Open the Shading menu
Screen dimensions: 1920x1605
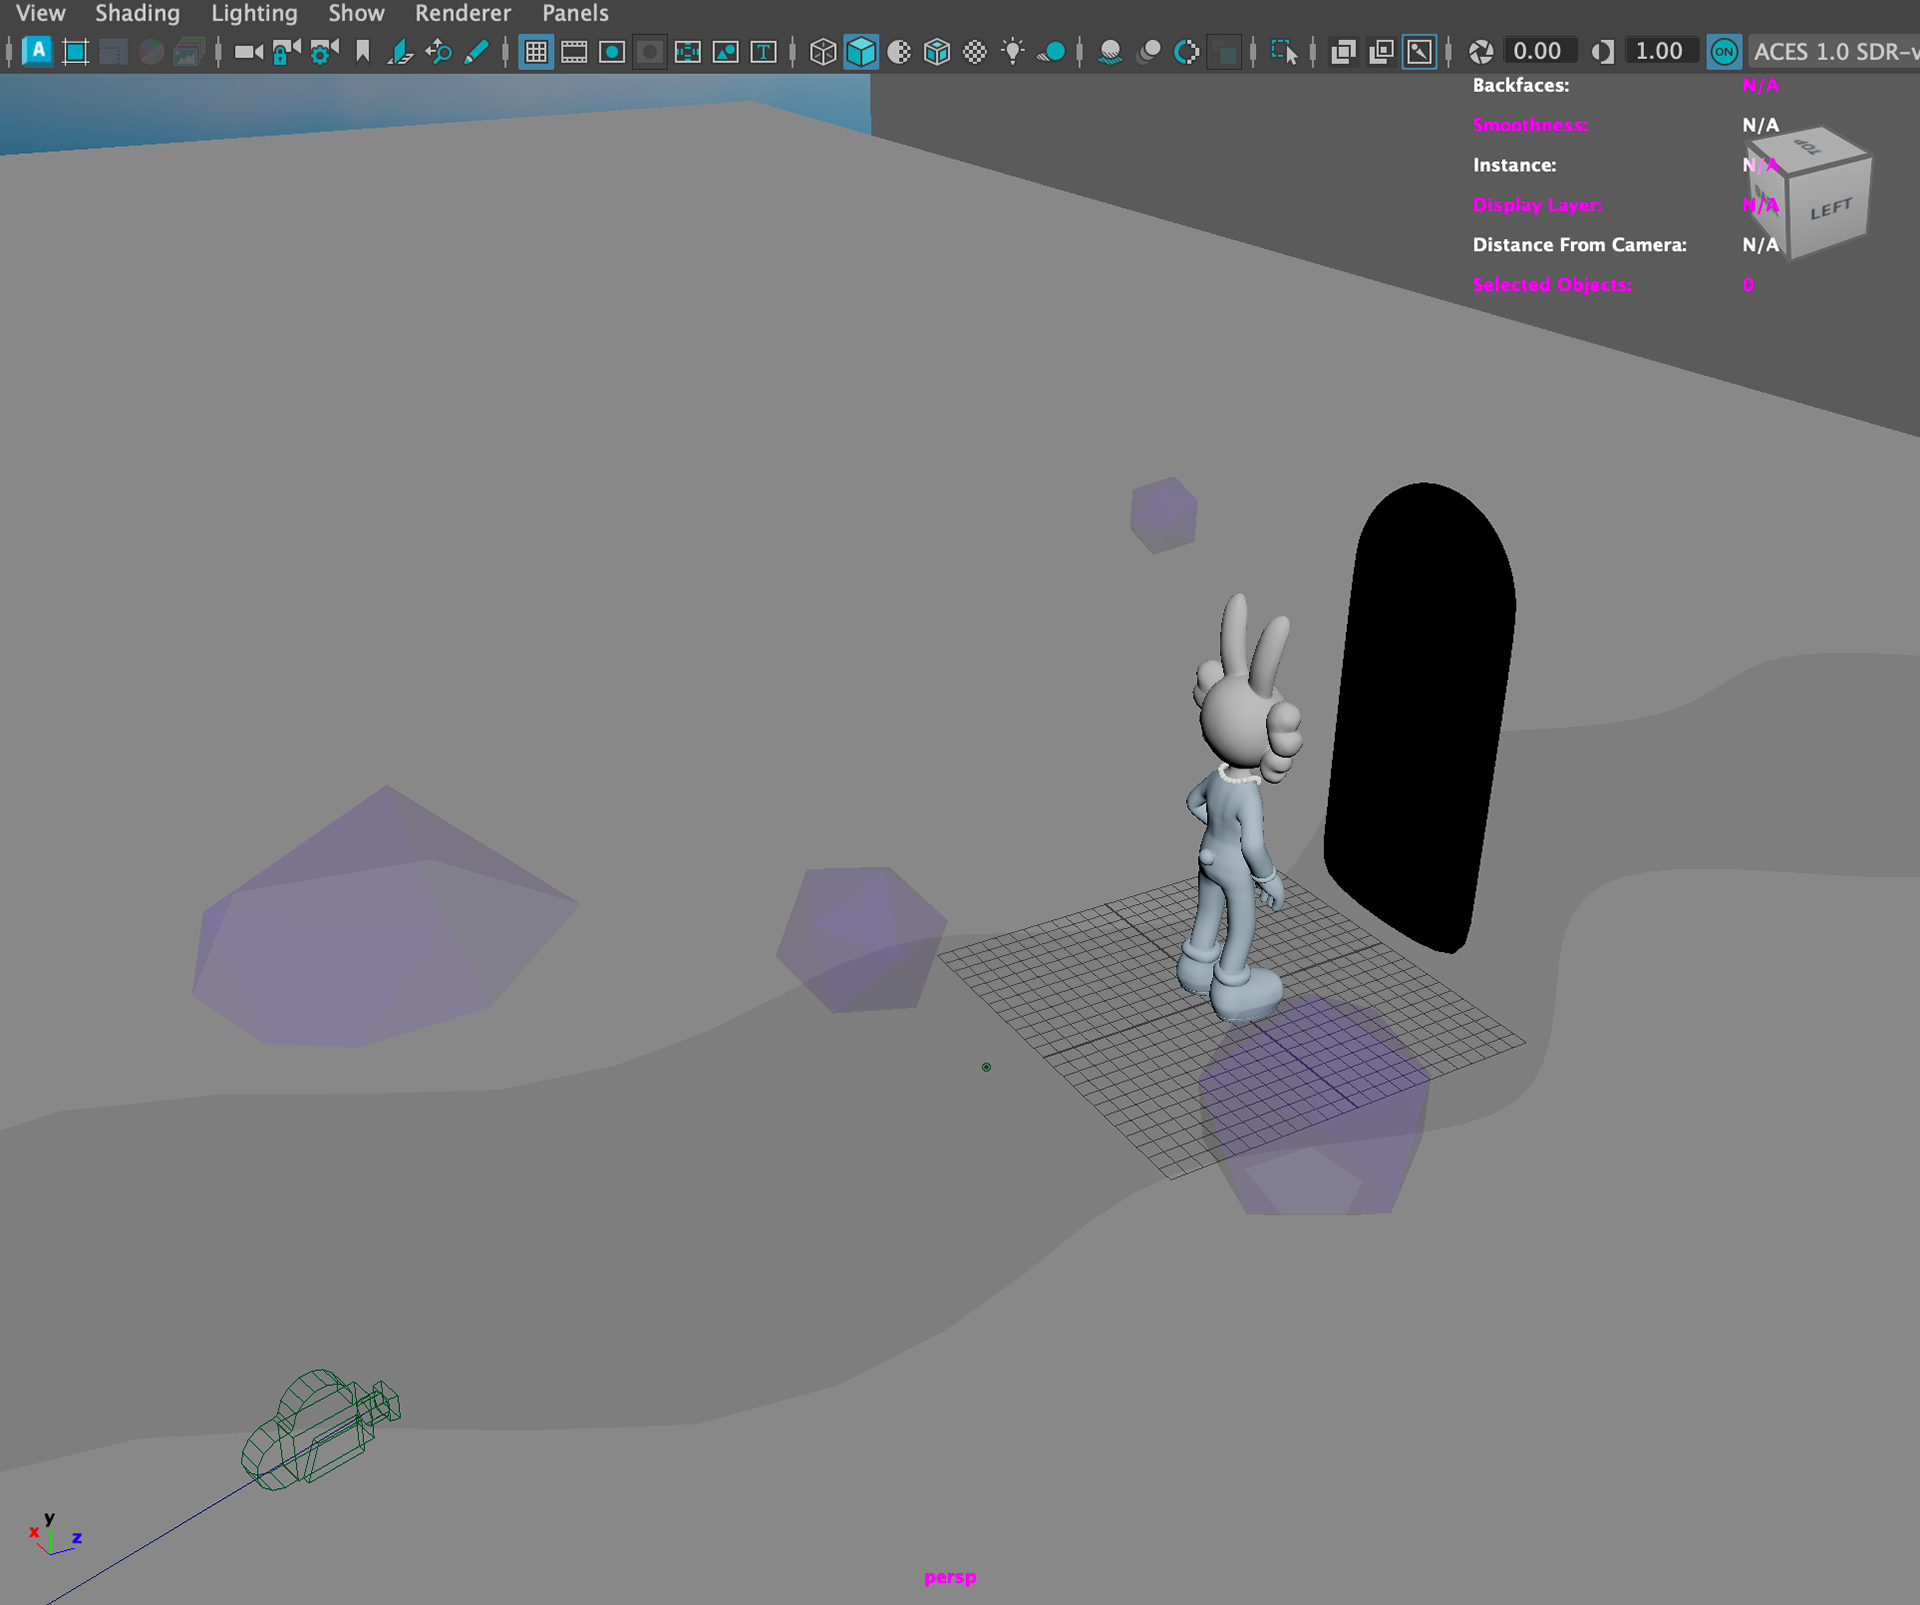(137, 13)
